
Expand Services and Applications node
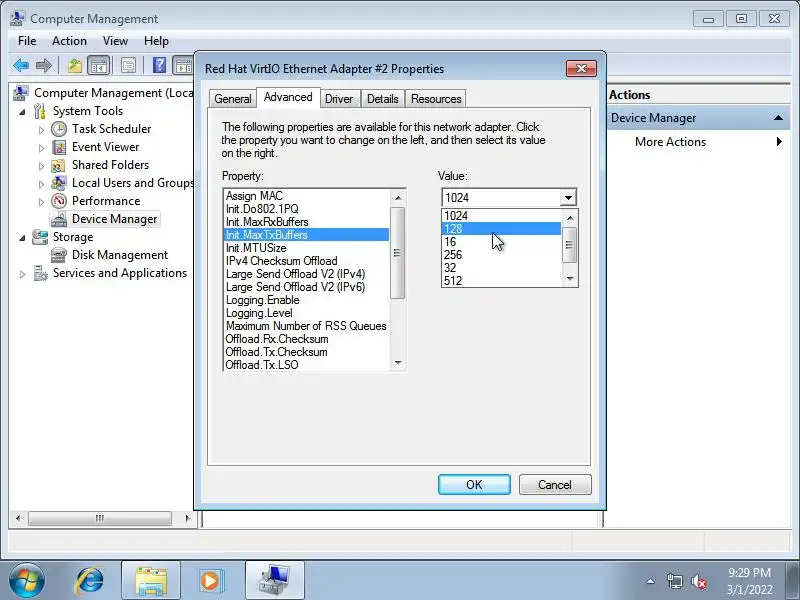click(x=22, y=274)
